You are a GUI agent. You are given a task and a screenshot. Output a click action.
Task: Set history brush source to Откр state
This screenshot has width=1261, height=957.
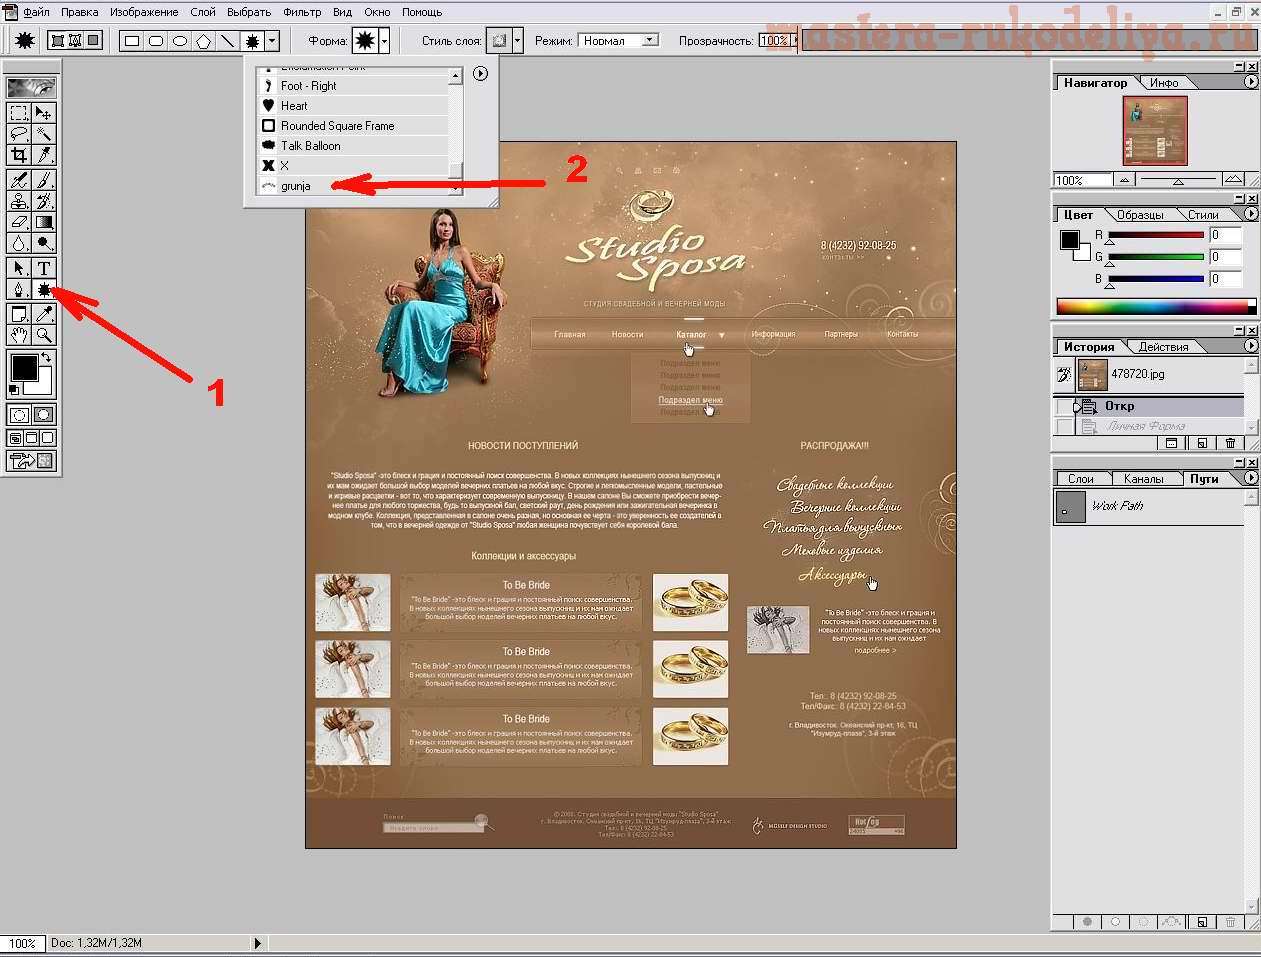pyautogui.click(x=1064, y=406)
